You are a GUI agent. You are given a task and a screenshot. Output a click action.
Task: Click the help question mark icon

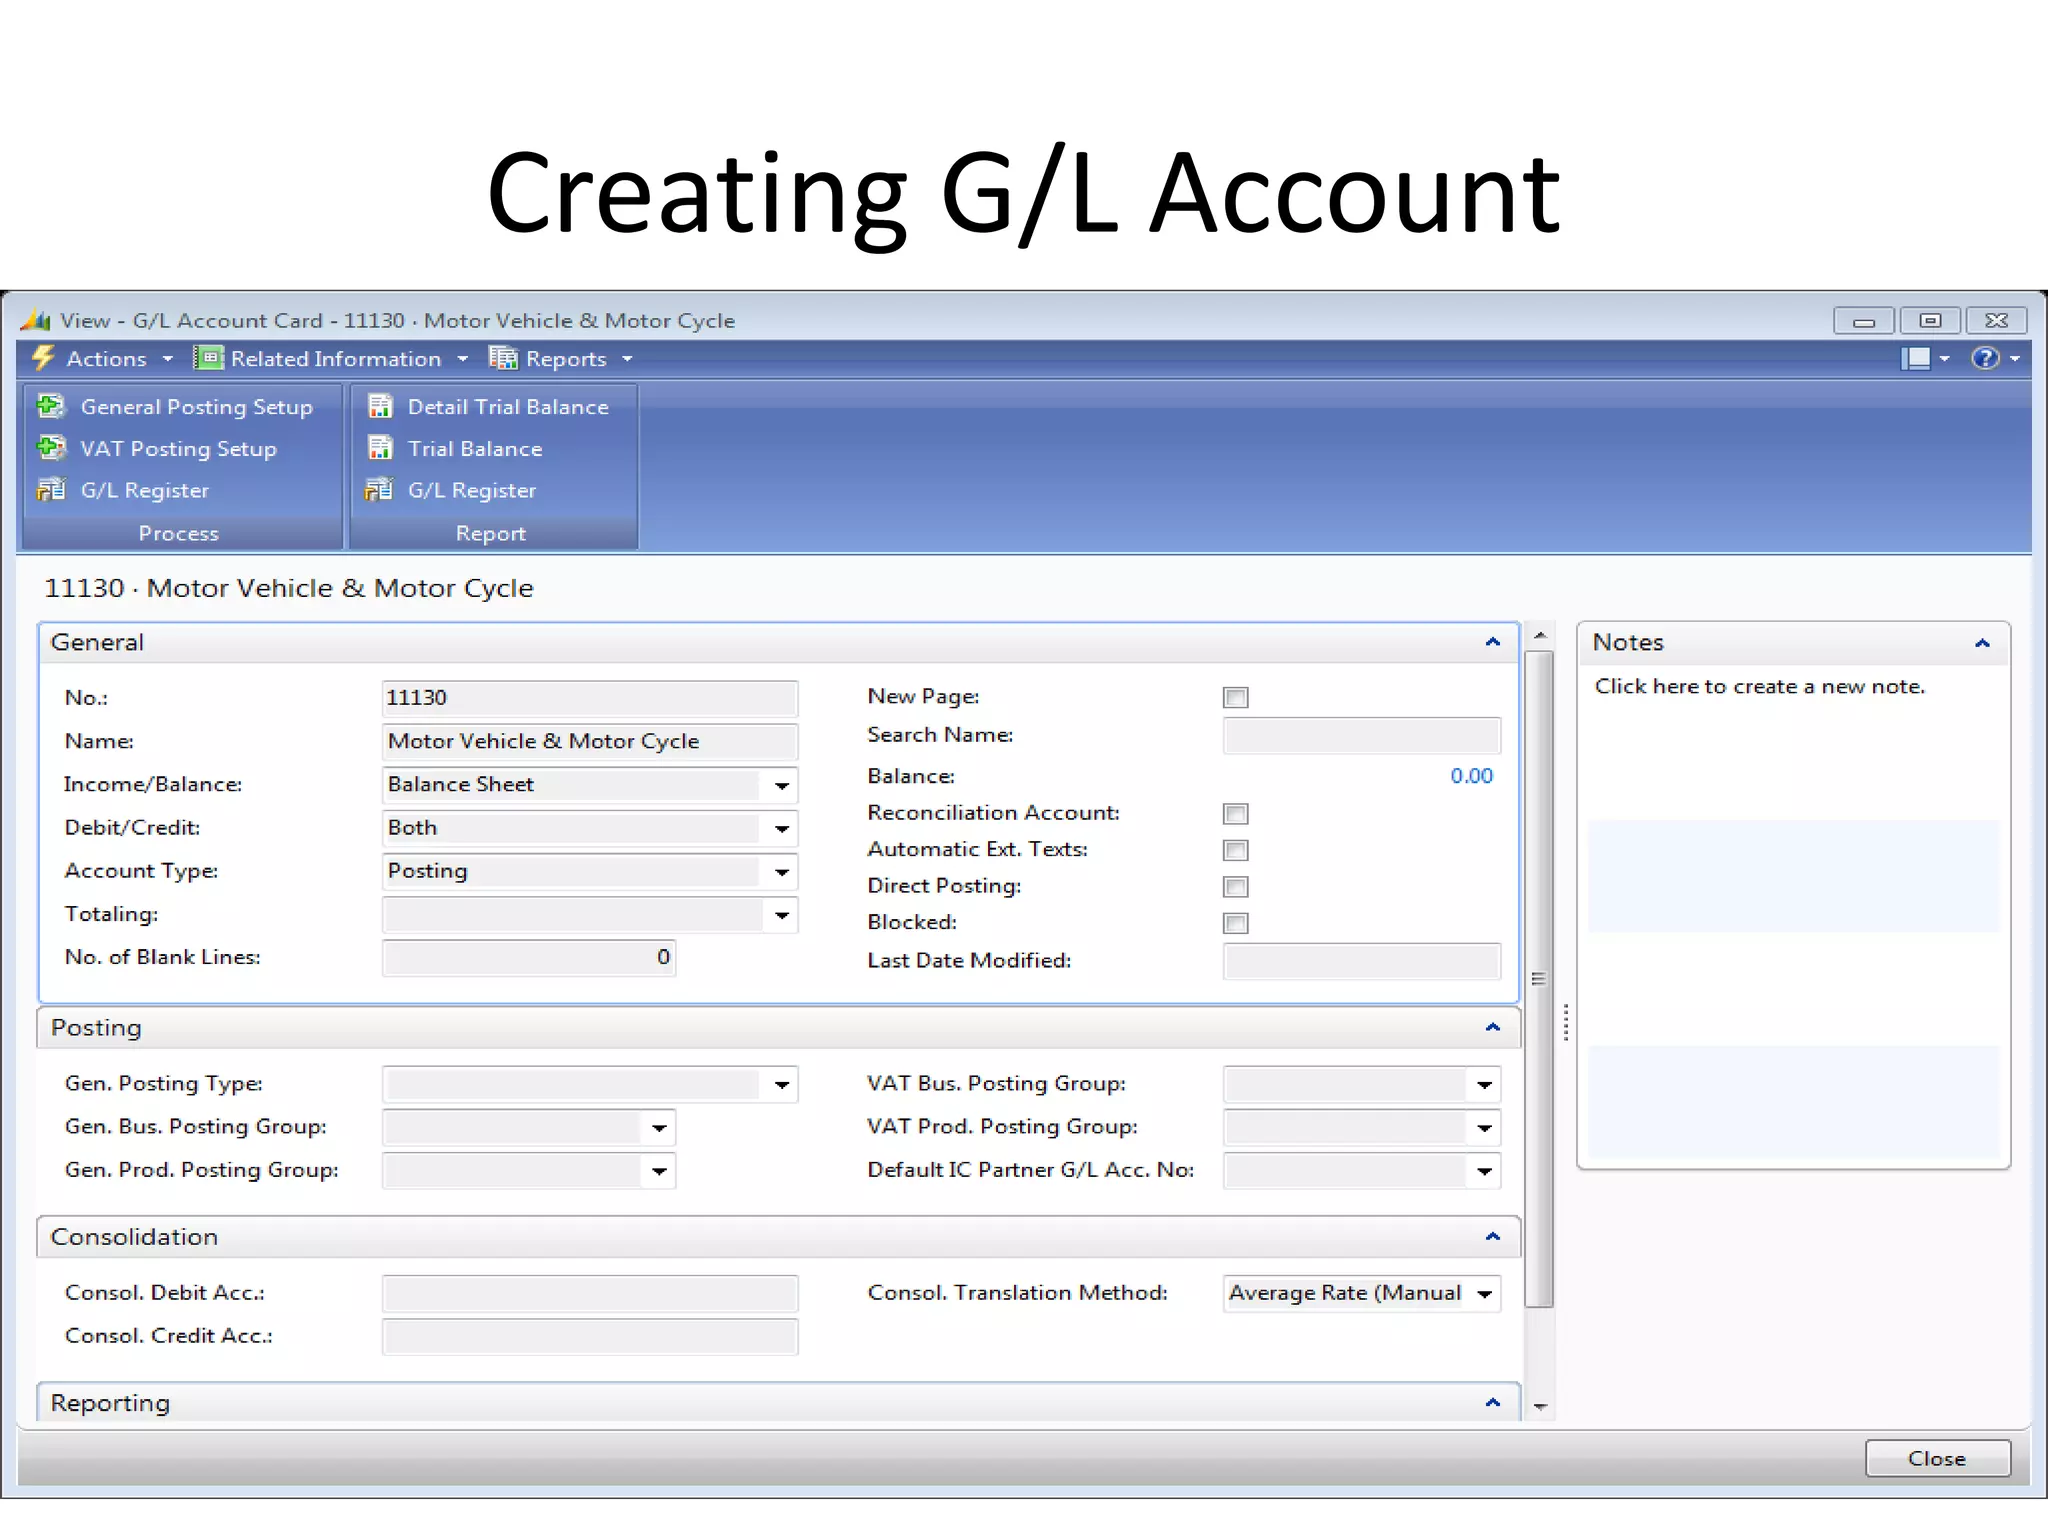tap(1984, 358)
